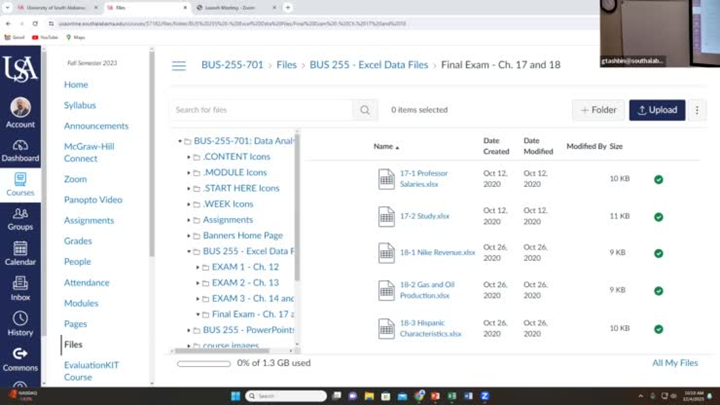The image size is (720, 405).
Task: Expand the Banners Home Page folder
Action: 189,236
